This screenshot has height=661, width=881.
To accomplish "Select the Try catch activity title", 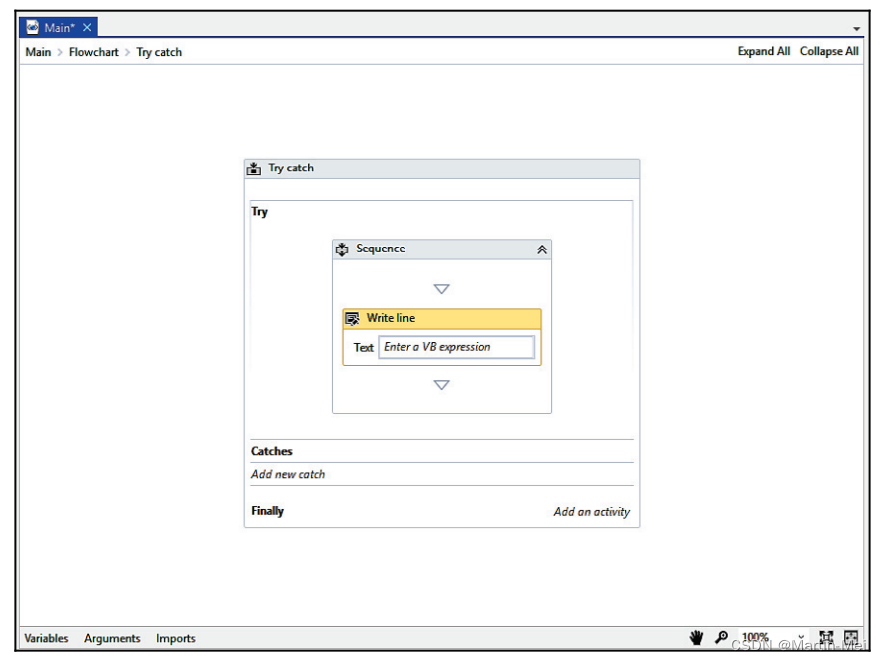I will point(290,167).
